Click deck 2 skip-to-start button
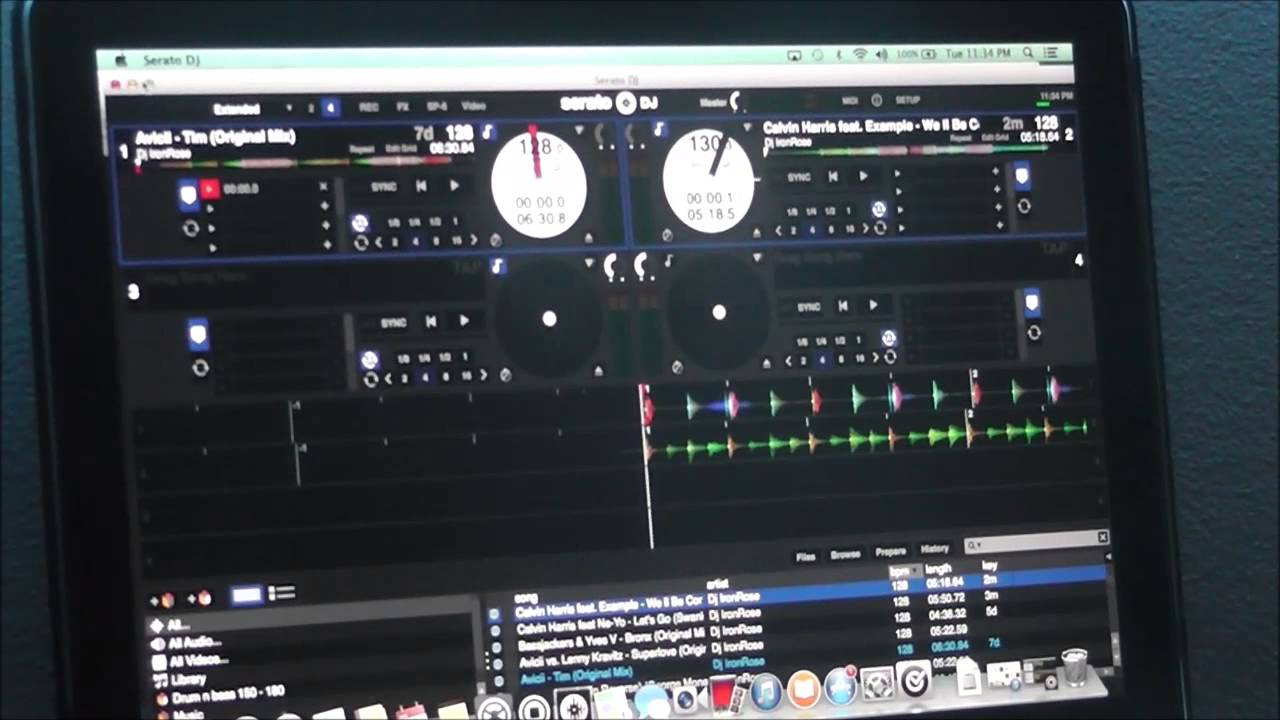1280x720 pixels. pos(832,176)
